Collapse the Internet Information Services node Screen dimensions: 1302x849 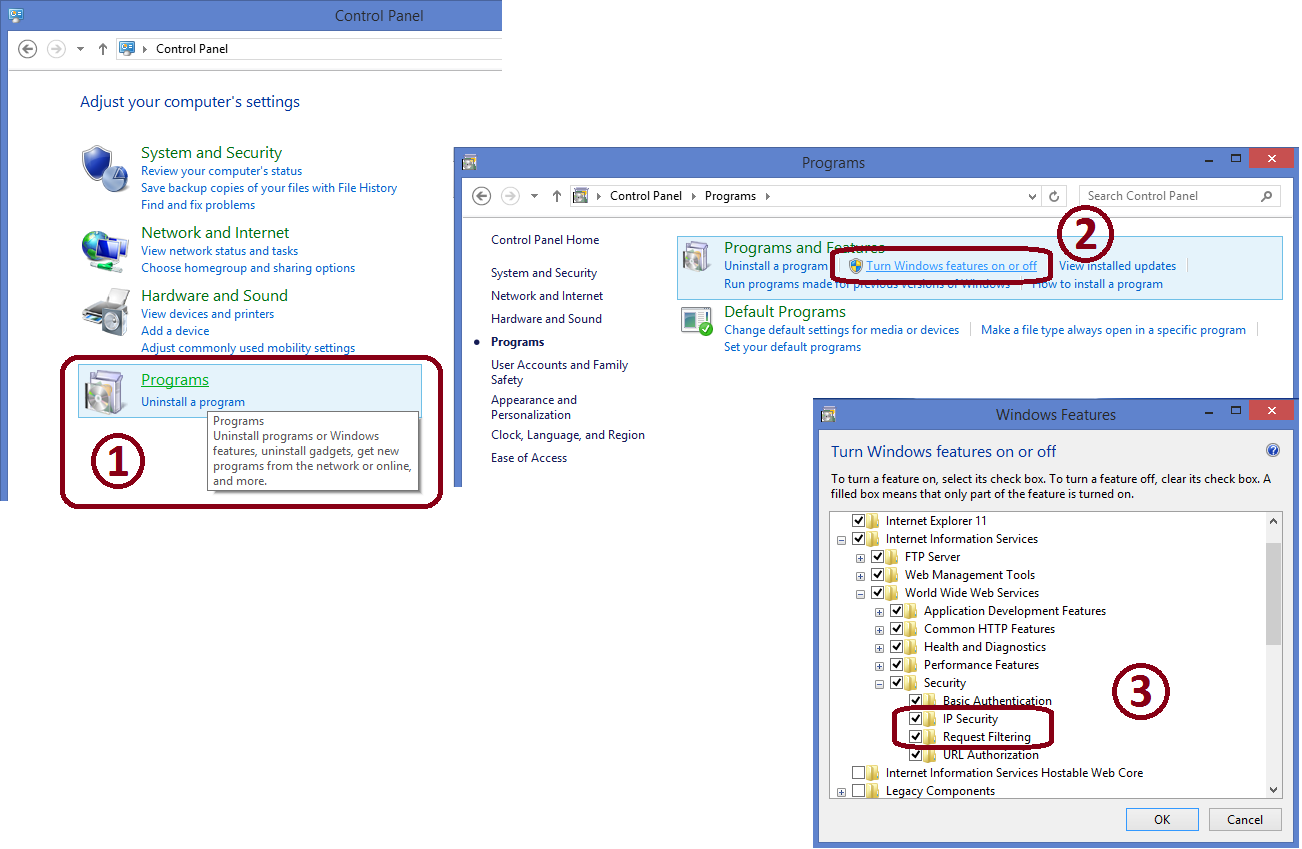click(842, 540)
